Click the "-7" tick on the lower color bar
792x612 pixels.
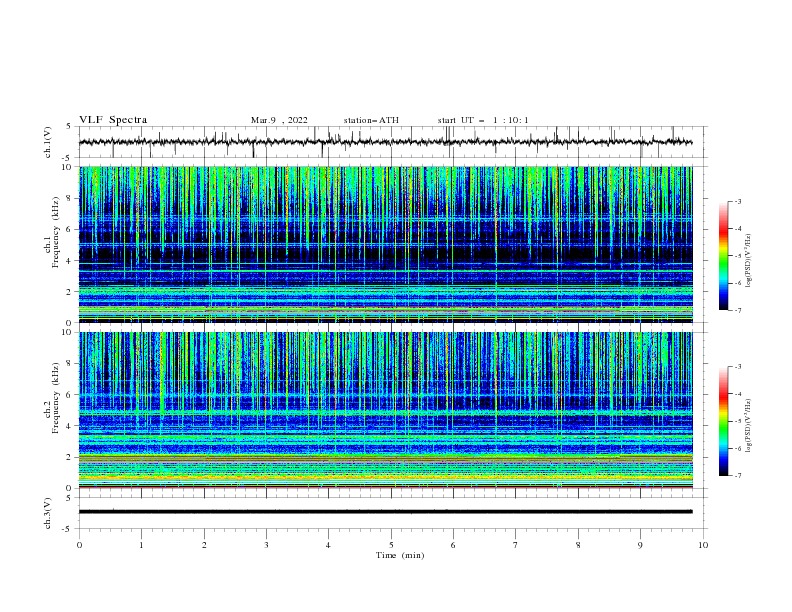[738, 475]
